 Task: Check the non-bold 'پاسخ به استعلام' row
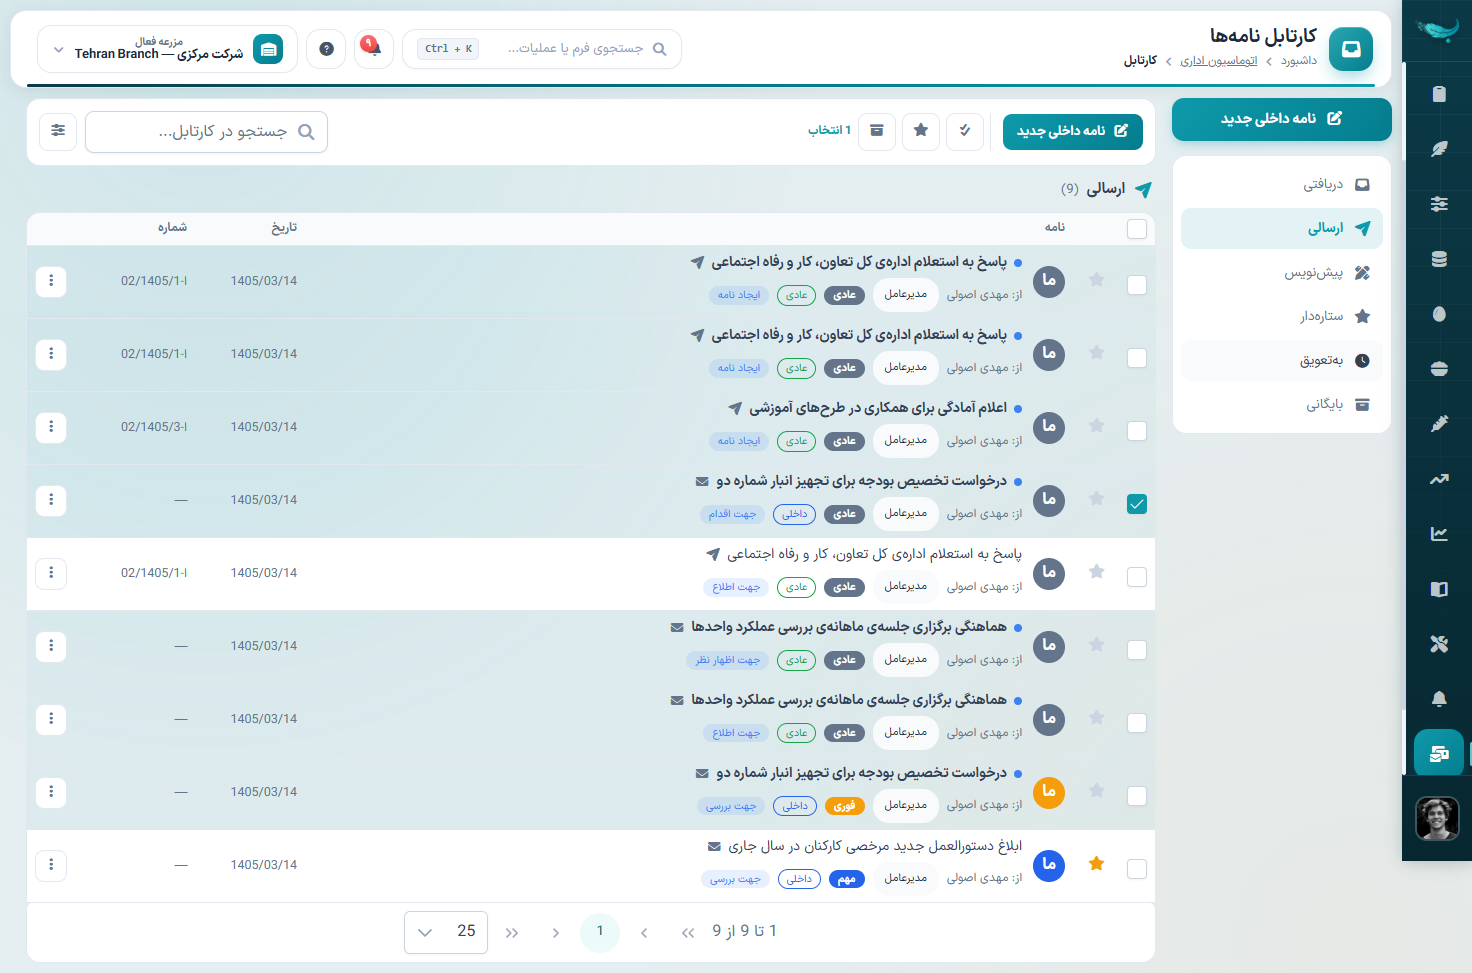coord(1137,577)
